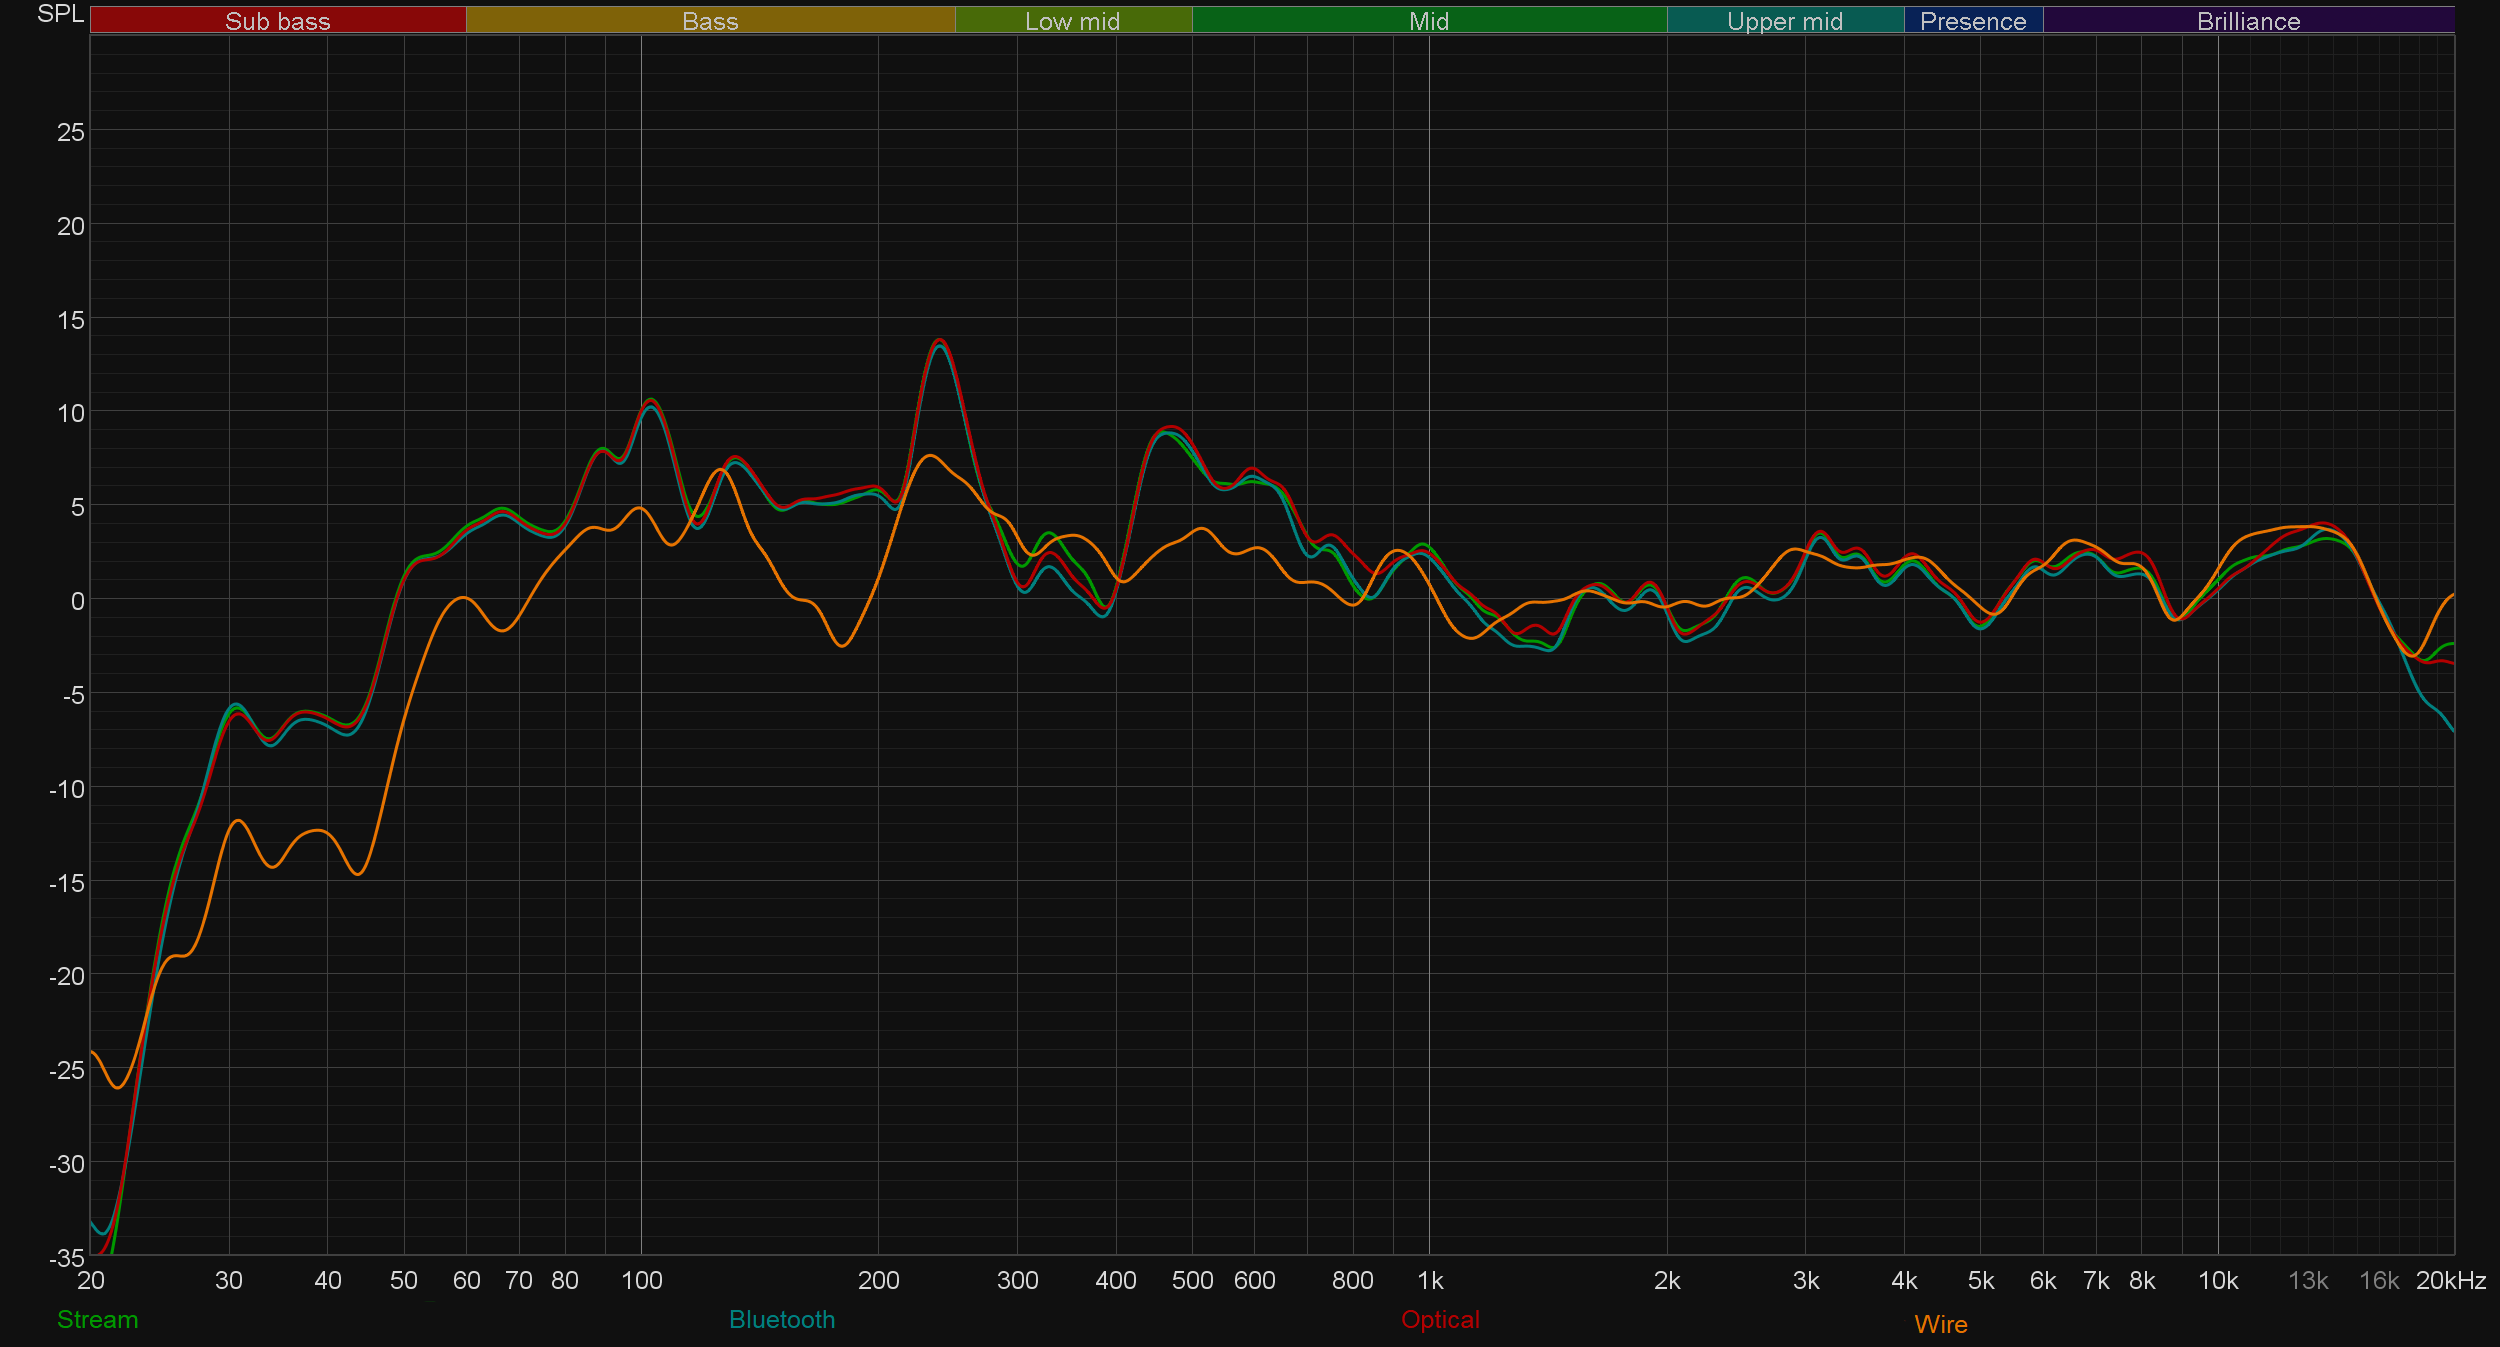Select the Mid band header
The height and width of the screenshot is (1347, 2500).
pos(1428,21)
